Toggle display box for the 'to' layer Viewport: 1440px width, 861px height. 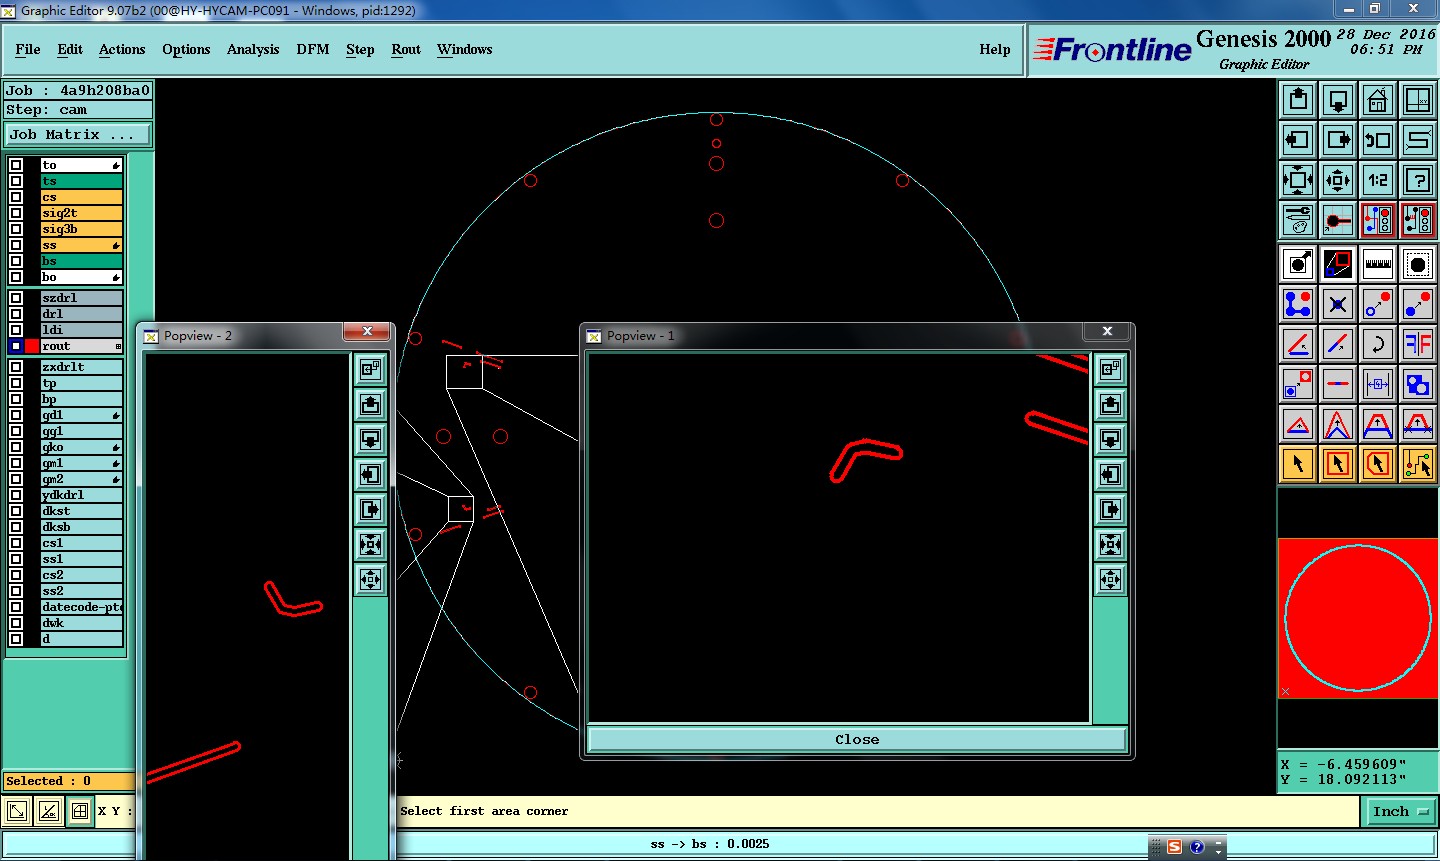(x=16, y=165)
